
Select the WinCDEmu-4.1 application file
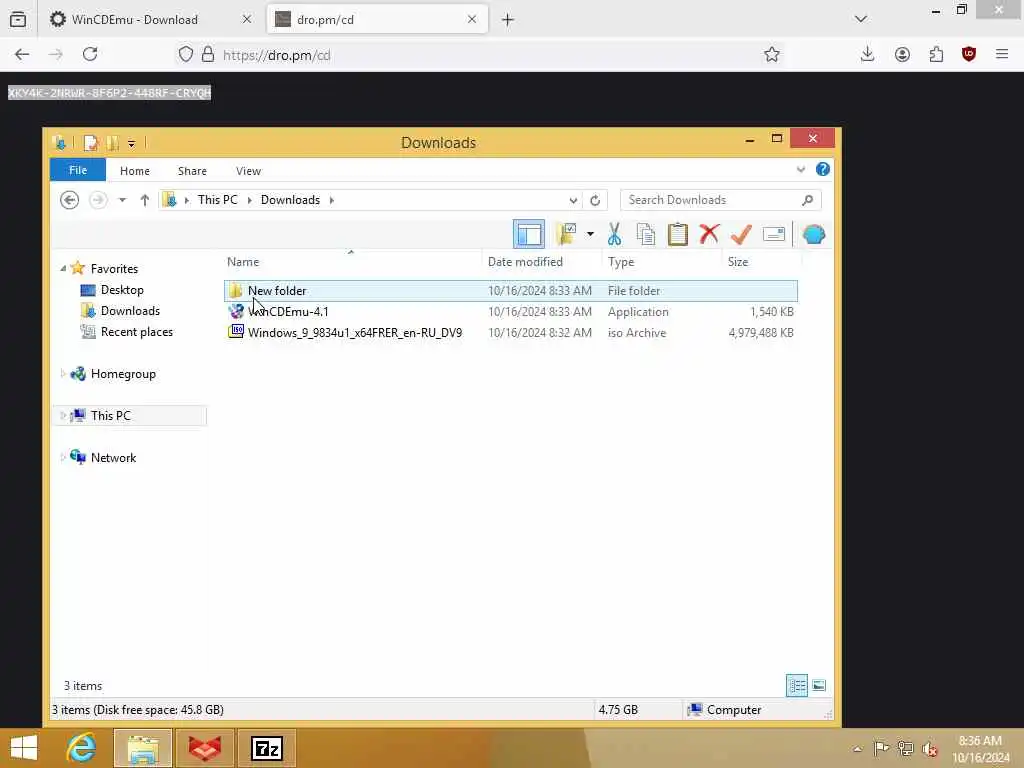tap(511, 312)
